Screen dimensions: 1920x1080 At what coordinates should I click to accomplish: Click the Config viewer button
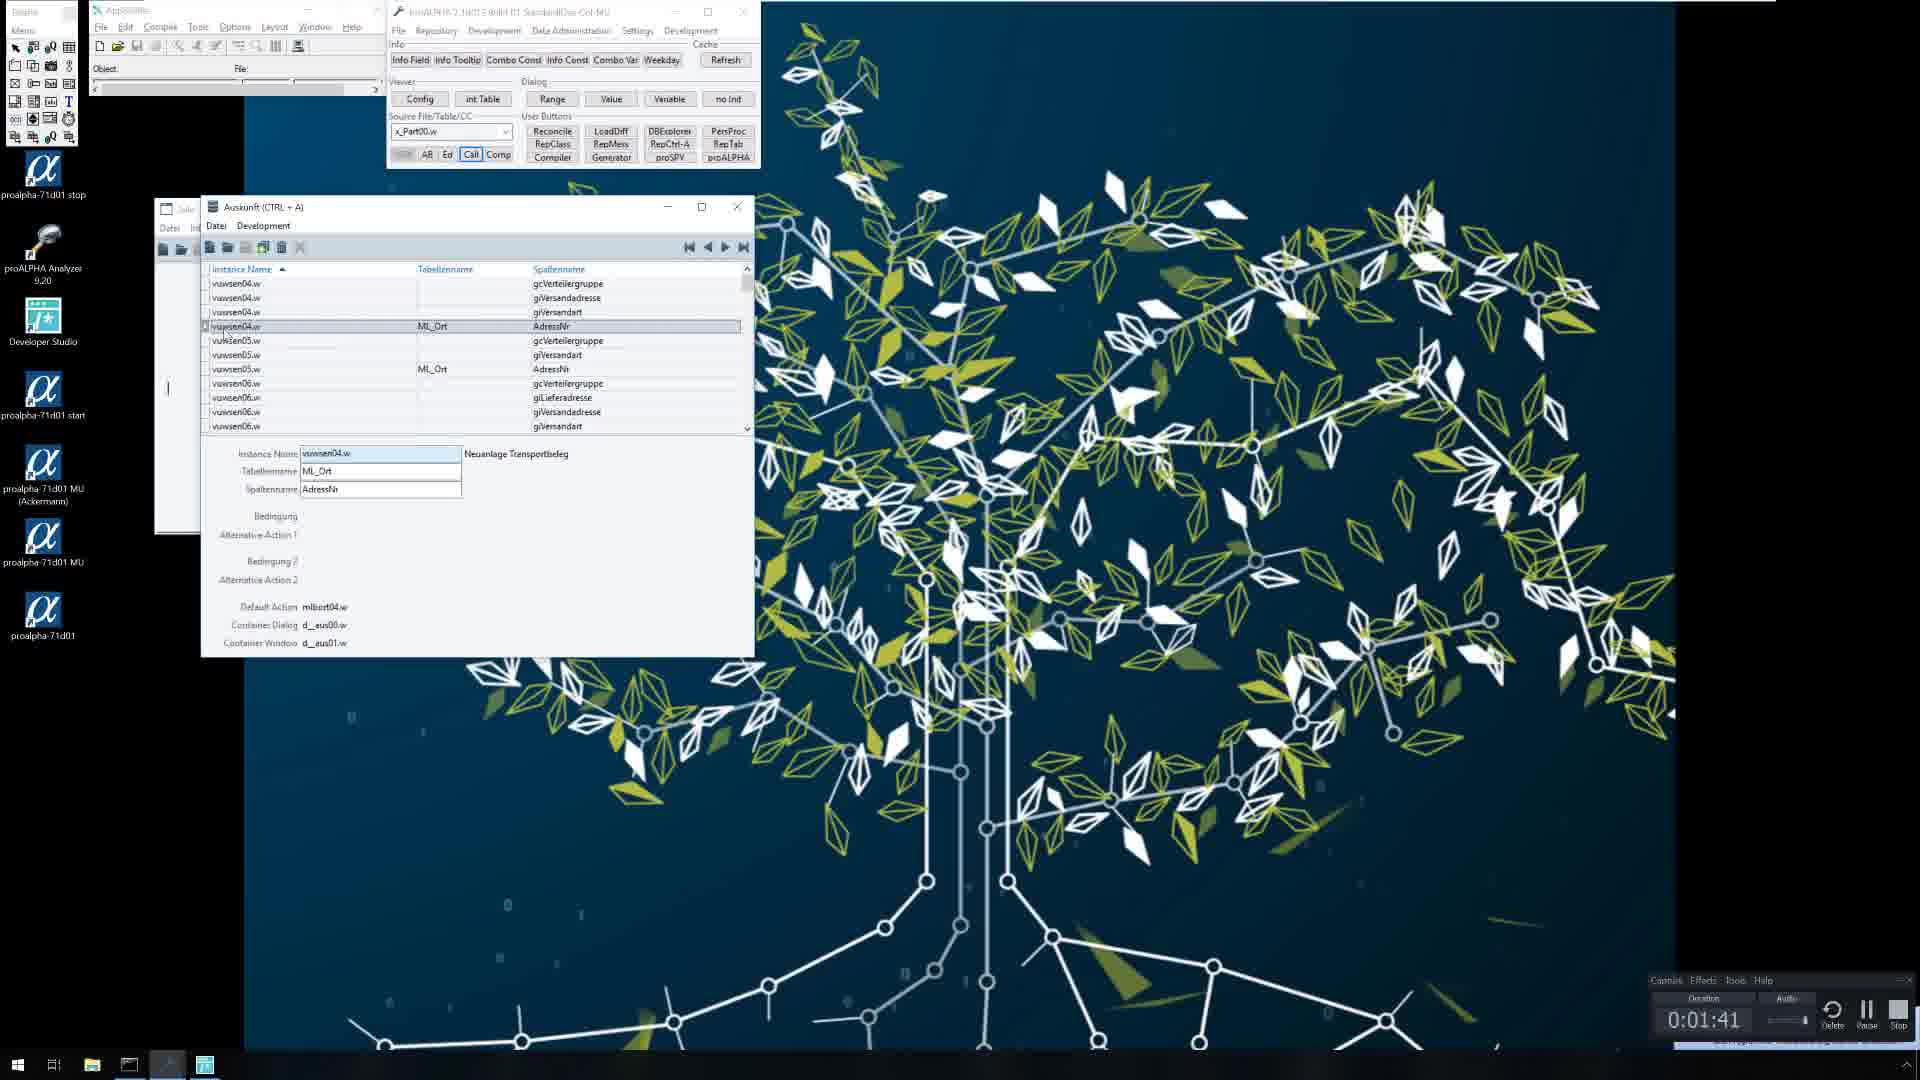pos(420,99)
